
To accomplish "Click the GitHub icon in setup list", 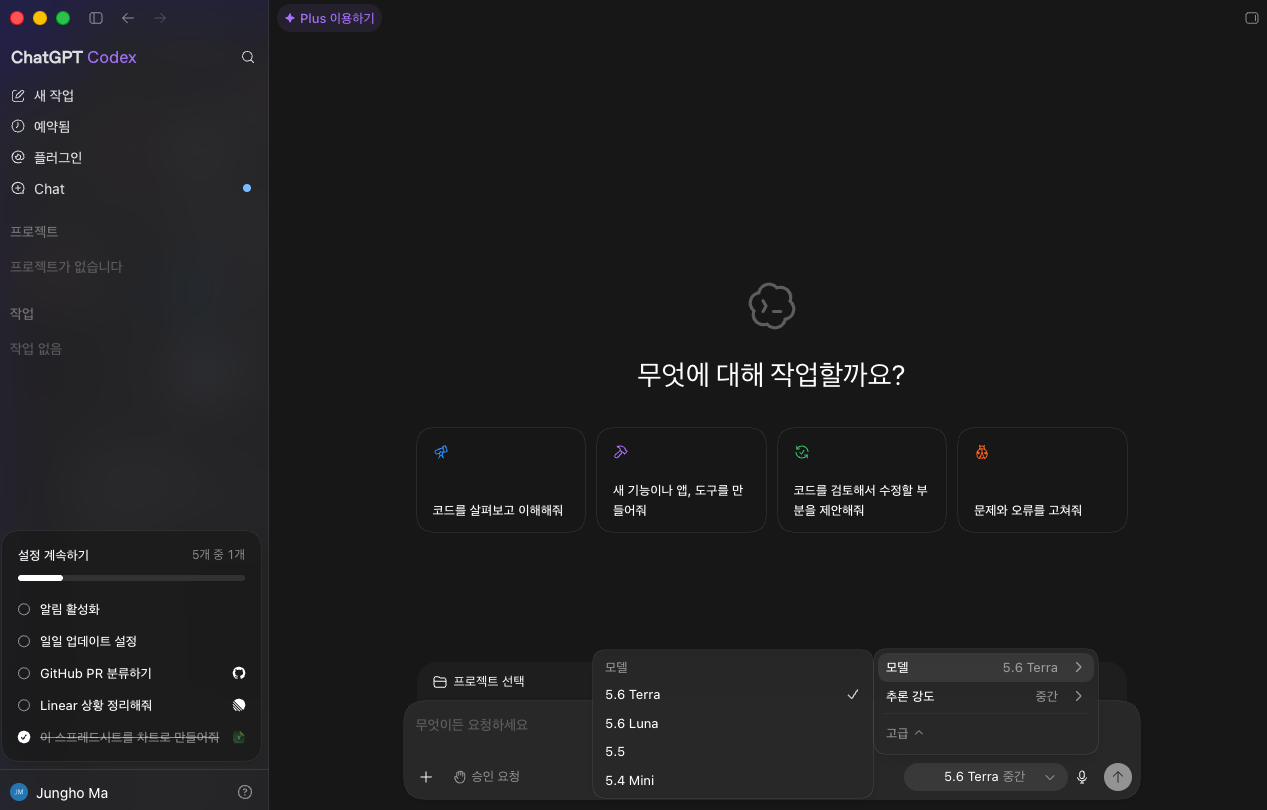I will pos(239,673).
